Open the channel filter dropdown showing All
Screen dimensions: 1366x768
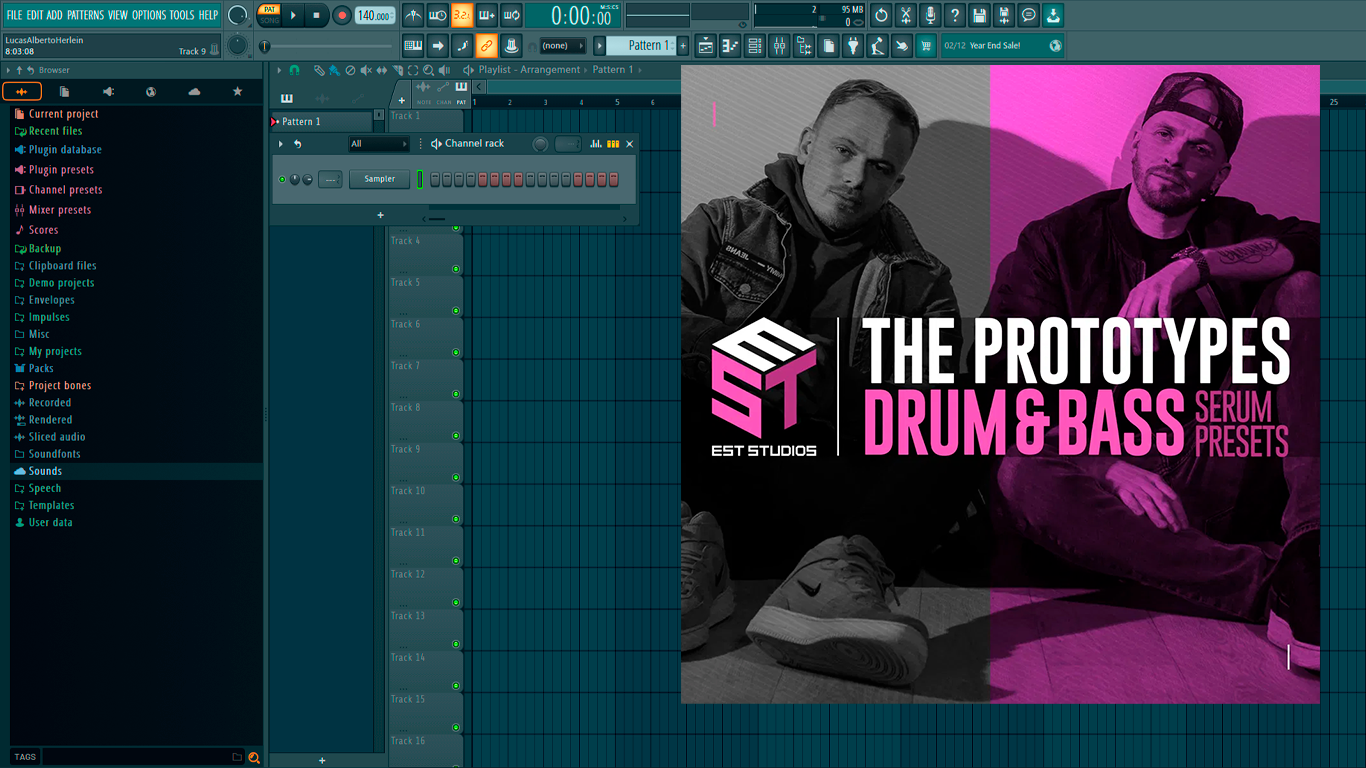pos(378,144)
